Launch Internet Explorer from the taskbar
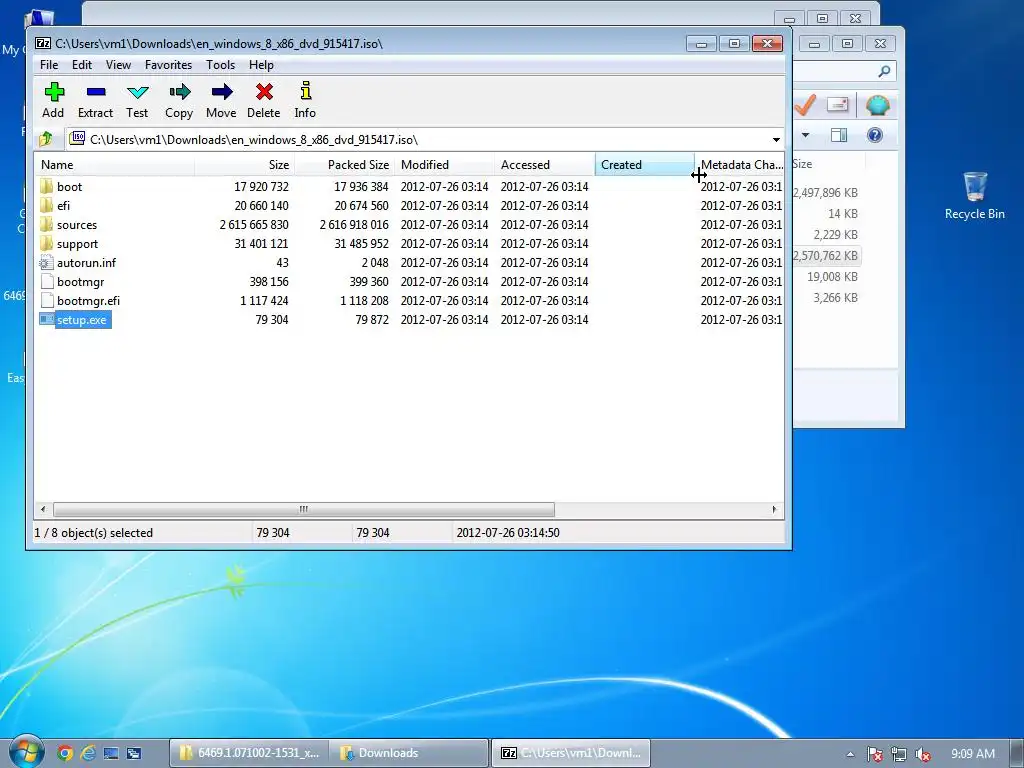The image size is (1024, 768). pyautogui.click(x=88, y=753)
